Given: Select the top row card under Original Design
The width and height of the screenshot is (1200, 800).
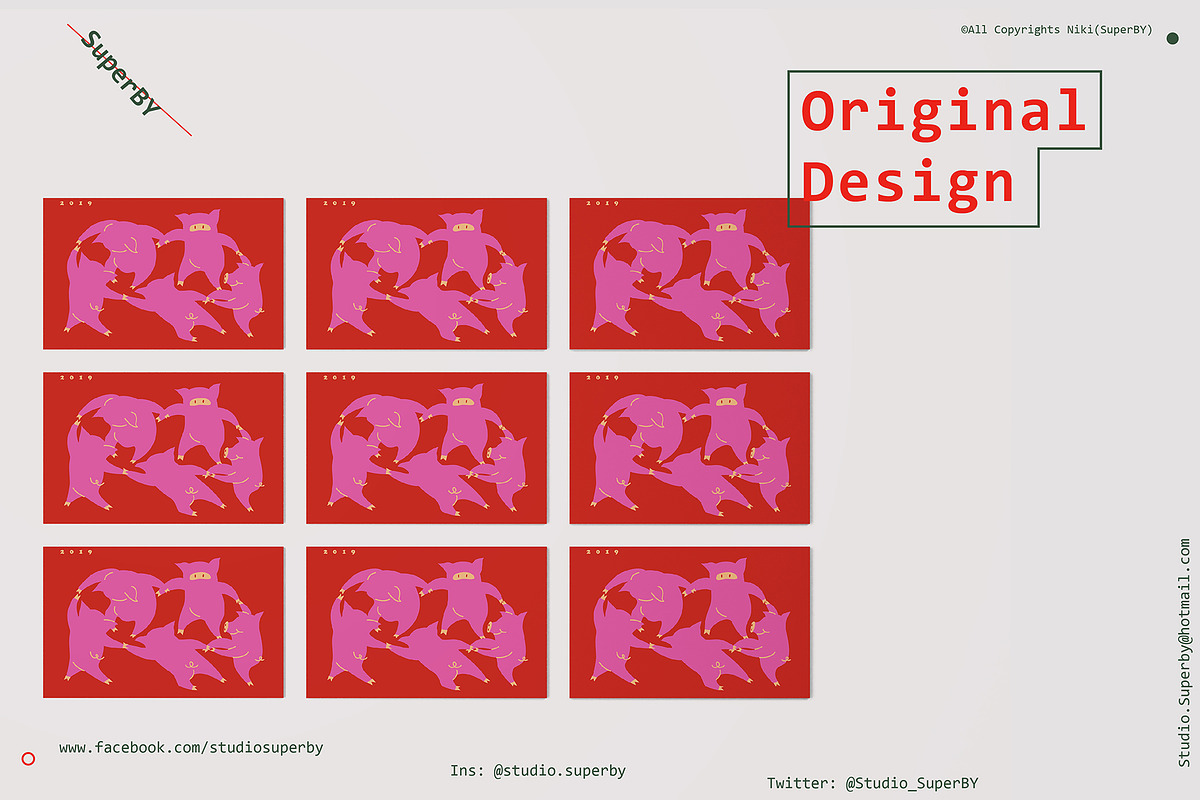Looking at the screenshot, I should (690, 273).
